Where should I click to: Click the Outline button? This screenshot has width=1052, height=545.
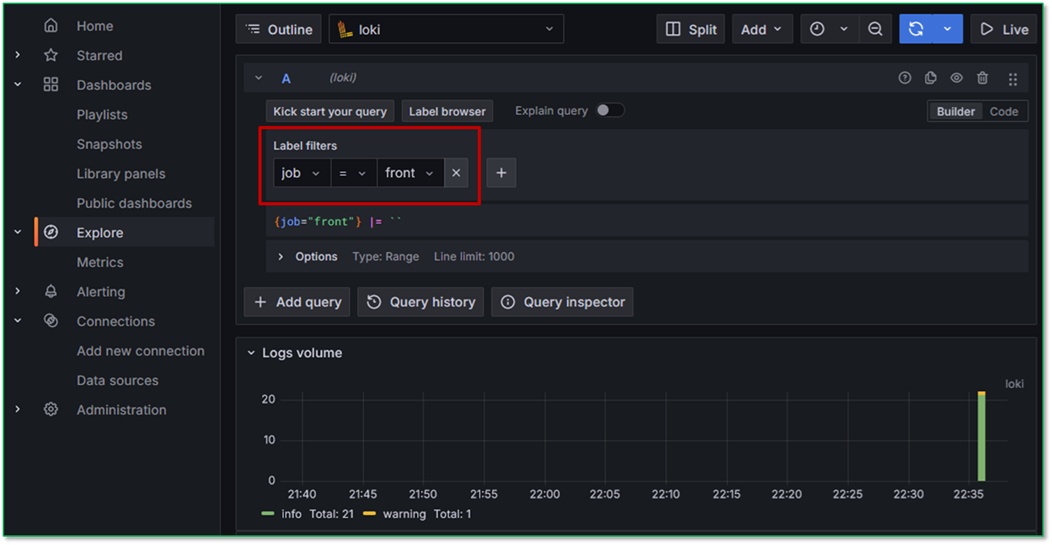click(x=278, y=30)
